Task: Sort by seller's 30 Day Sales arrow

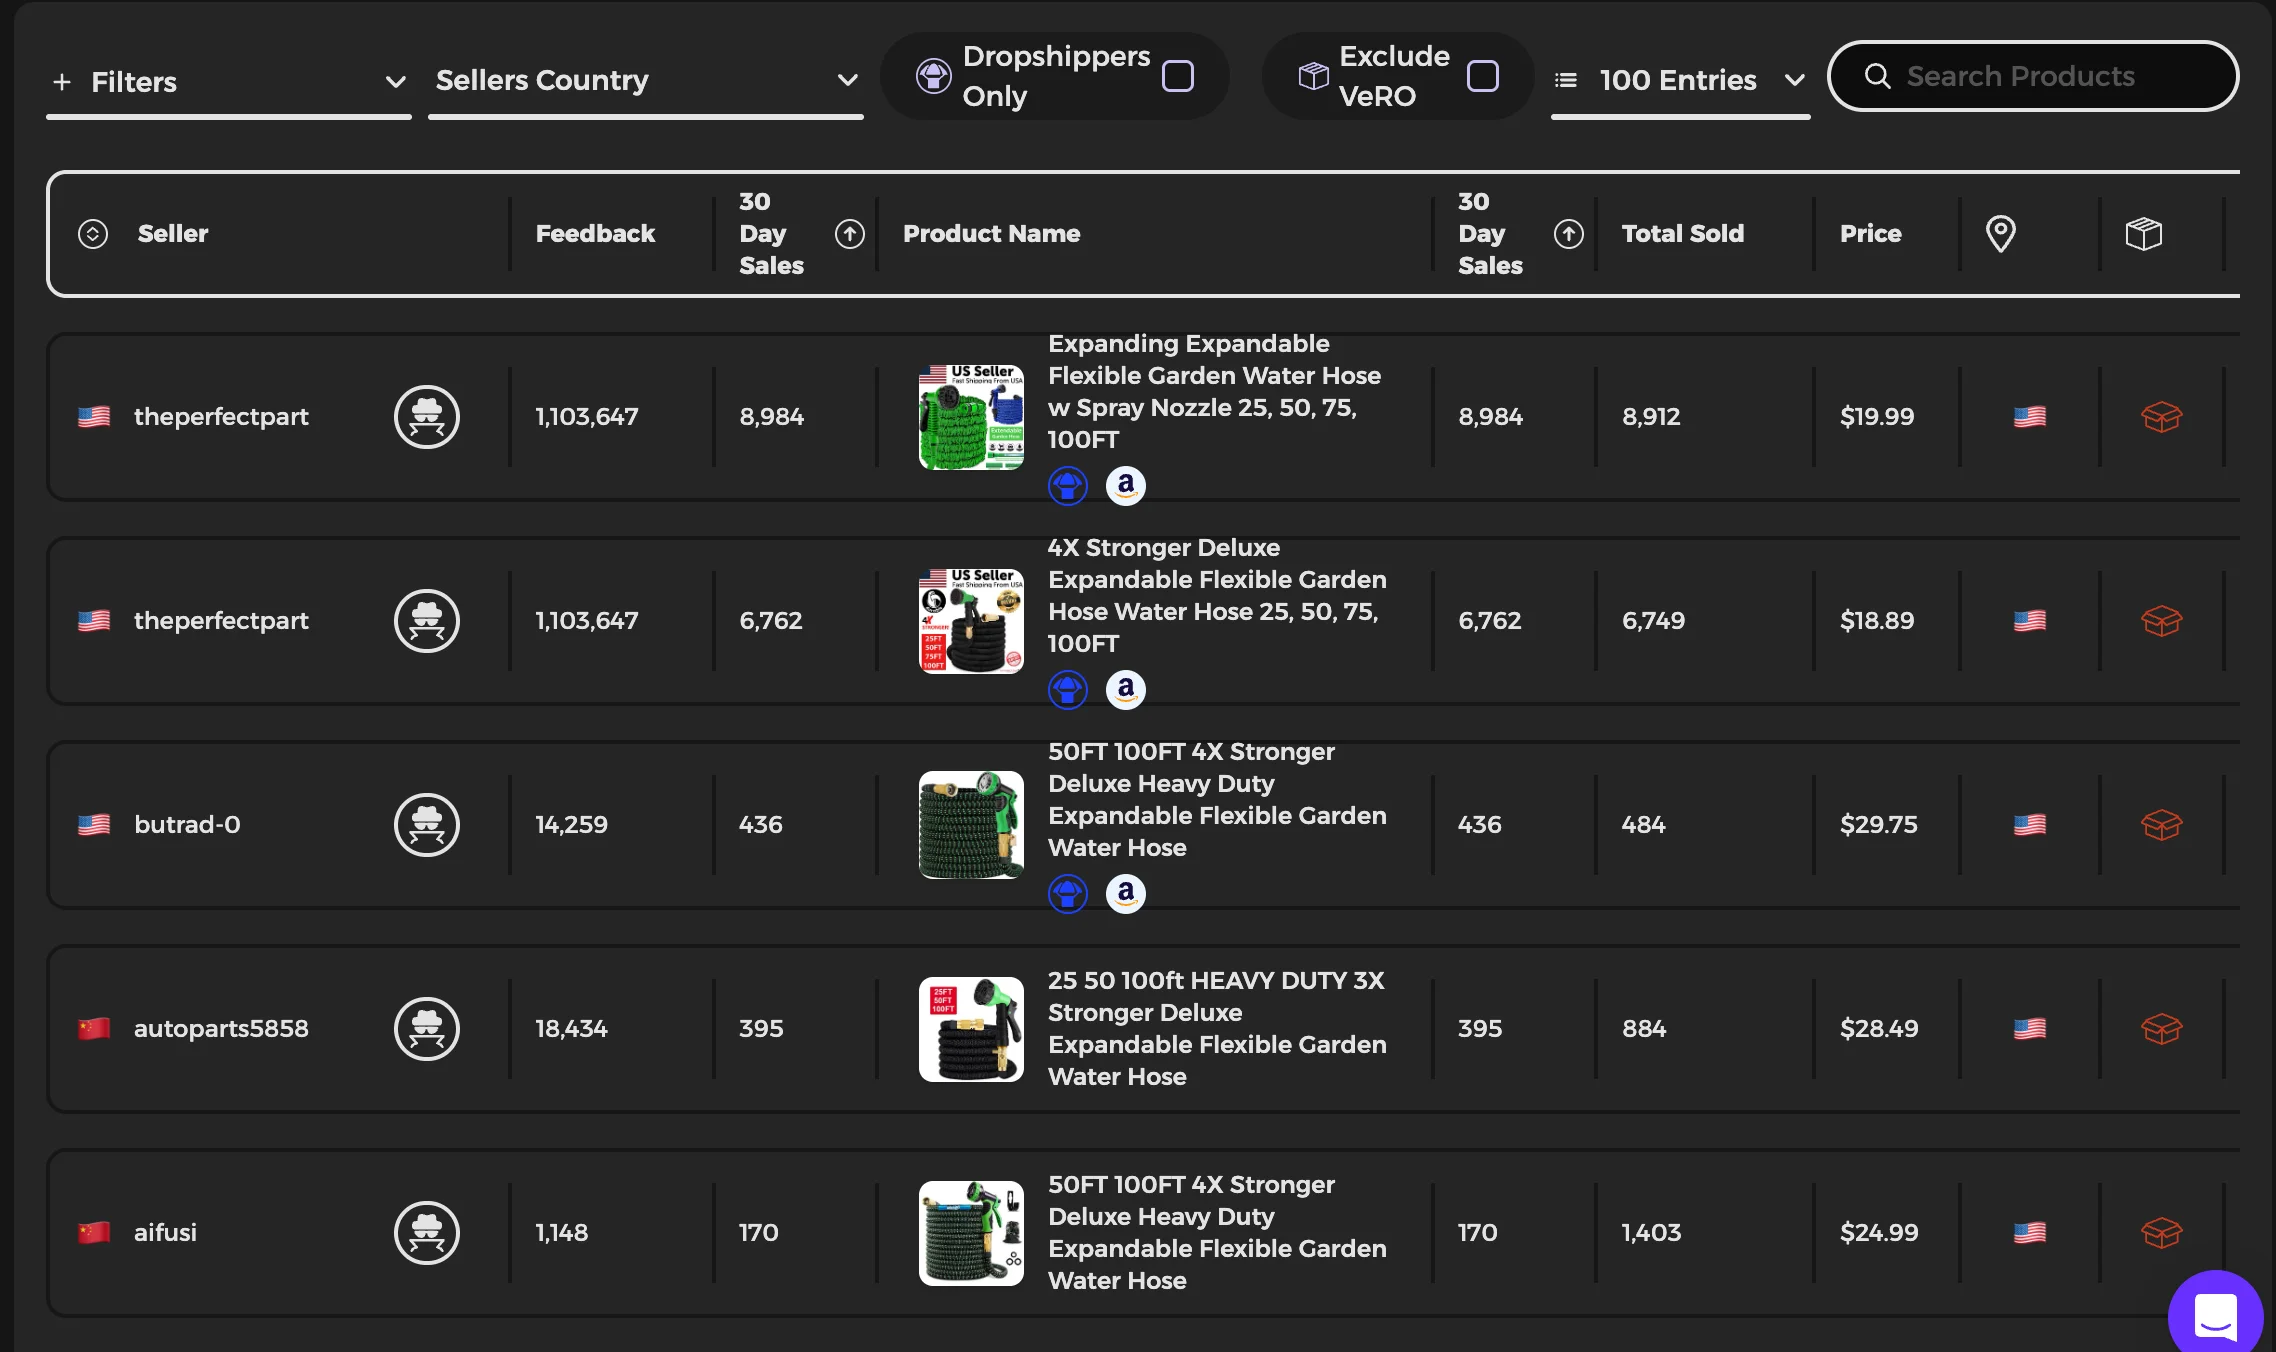Action: [850, 234]
